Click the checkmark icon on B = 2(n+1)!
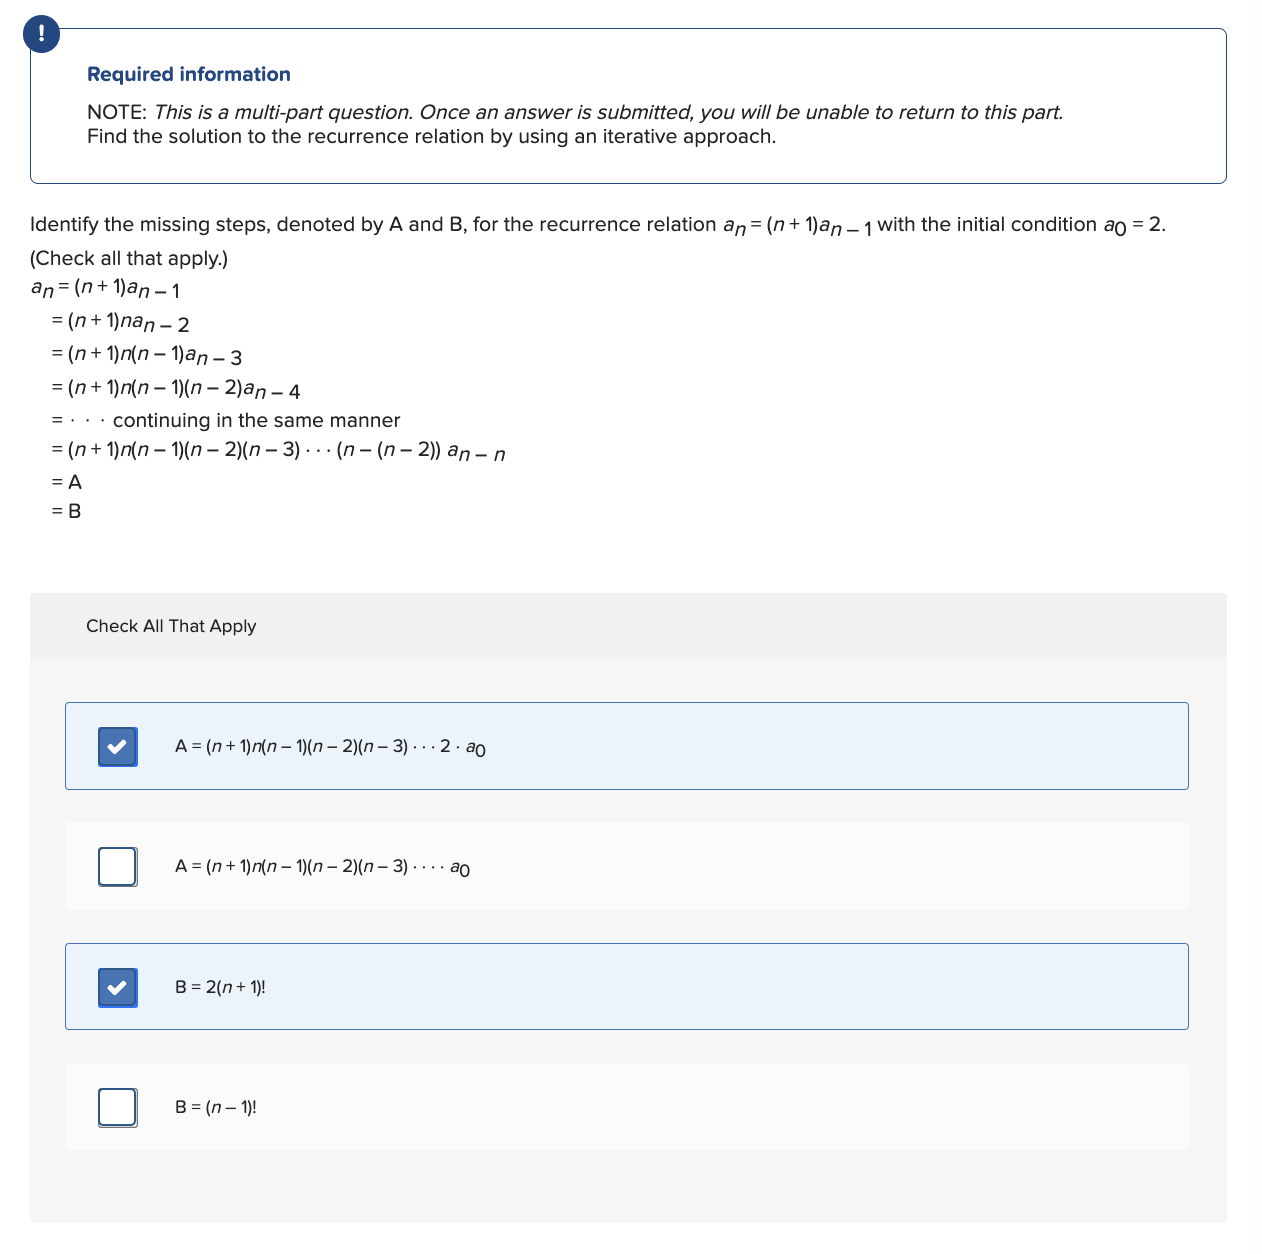Viewport: 1262px width, 1254px height. pyautogui.click(x=117, y=987)
